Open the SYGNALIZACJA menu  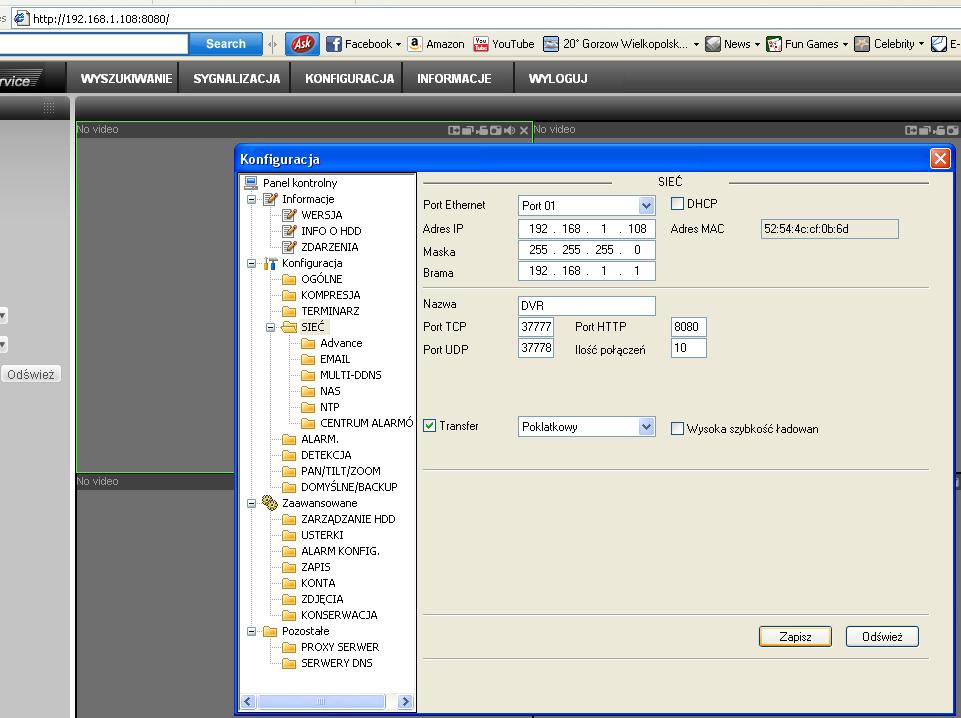[x=237, y=78]
